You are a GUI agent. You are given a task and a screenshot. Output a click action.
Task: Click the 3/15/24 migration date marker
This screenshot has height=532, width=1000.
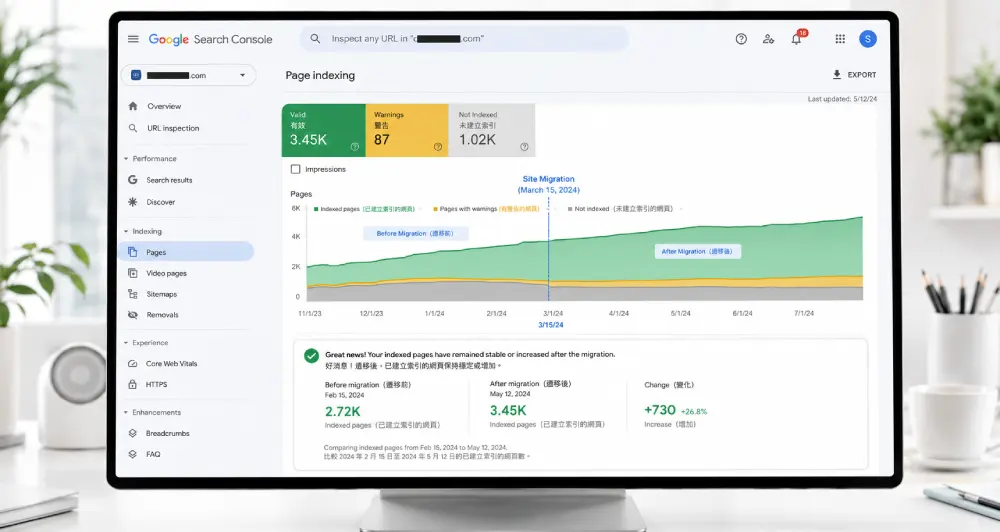[x=550, y=325]
